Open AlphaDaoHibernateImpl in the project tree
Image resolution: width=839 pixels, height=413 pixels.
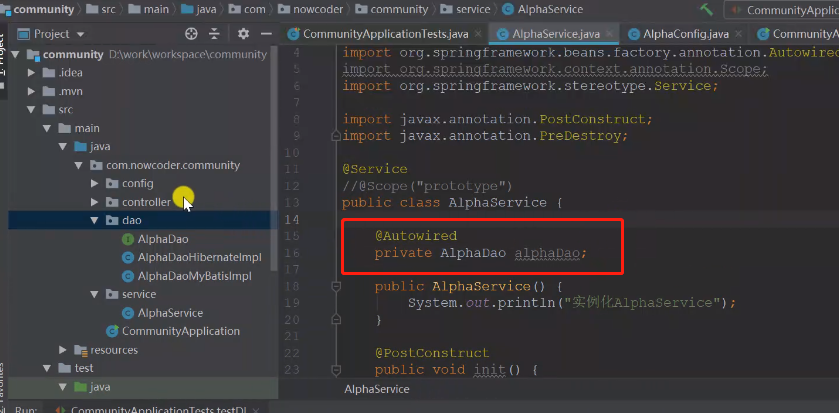pos(200,257)
